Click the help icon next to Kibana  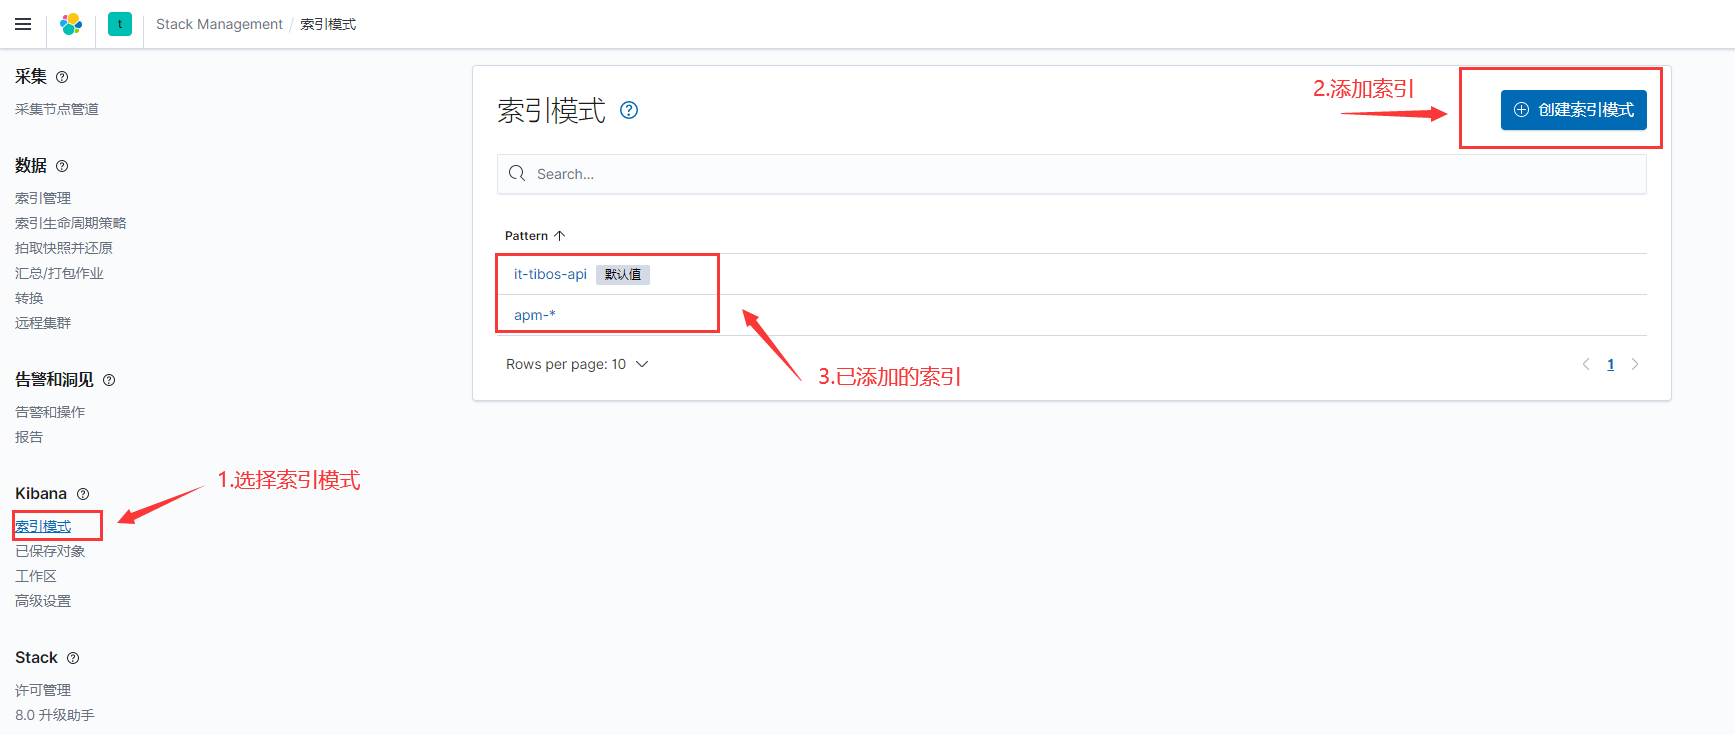pos(83,494)
